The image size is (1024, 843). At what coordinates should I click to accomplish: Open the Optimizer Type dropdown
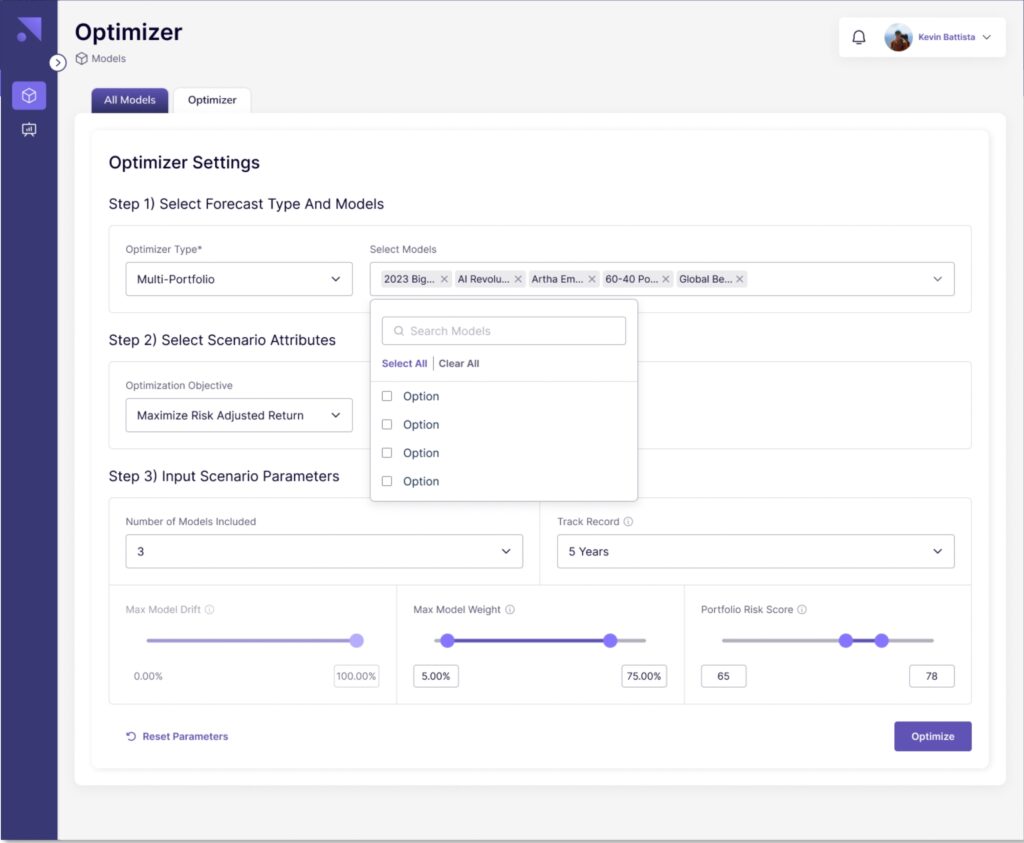238,279
